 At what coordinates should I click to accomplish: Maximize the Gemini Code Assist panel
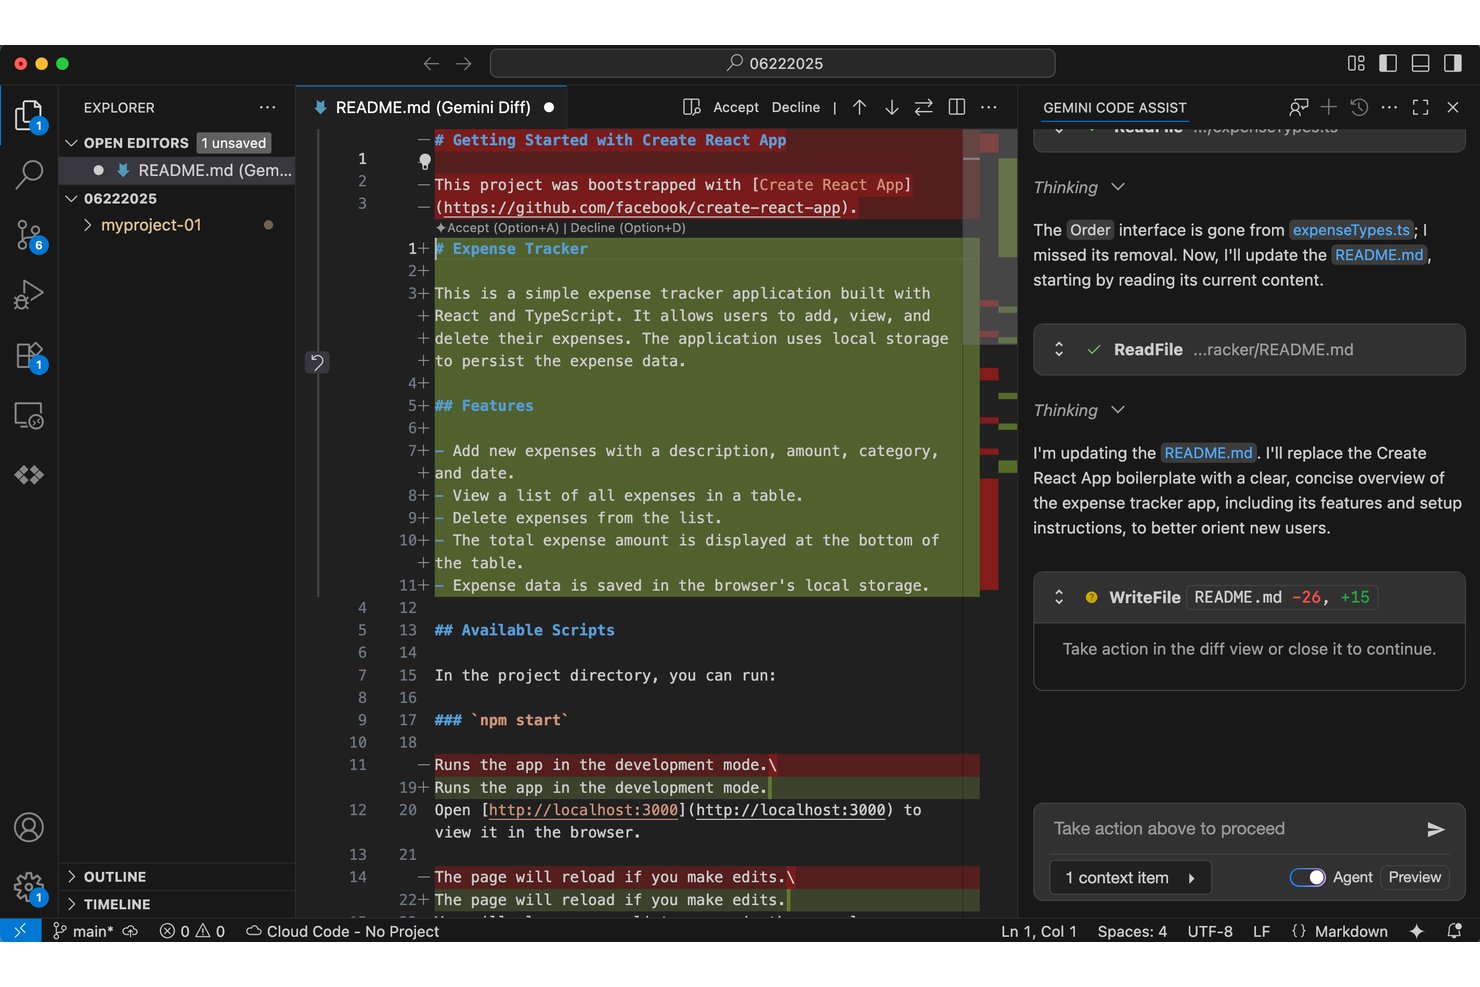[1420, 107]
